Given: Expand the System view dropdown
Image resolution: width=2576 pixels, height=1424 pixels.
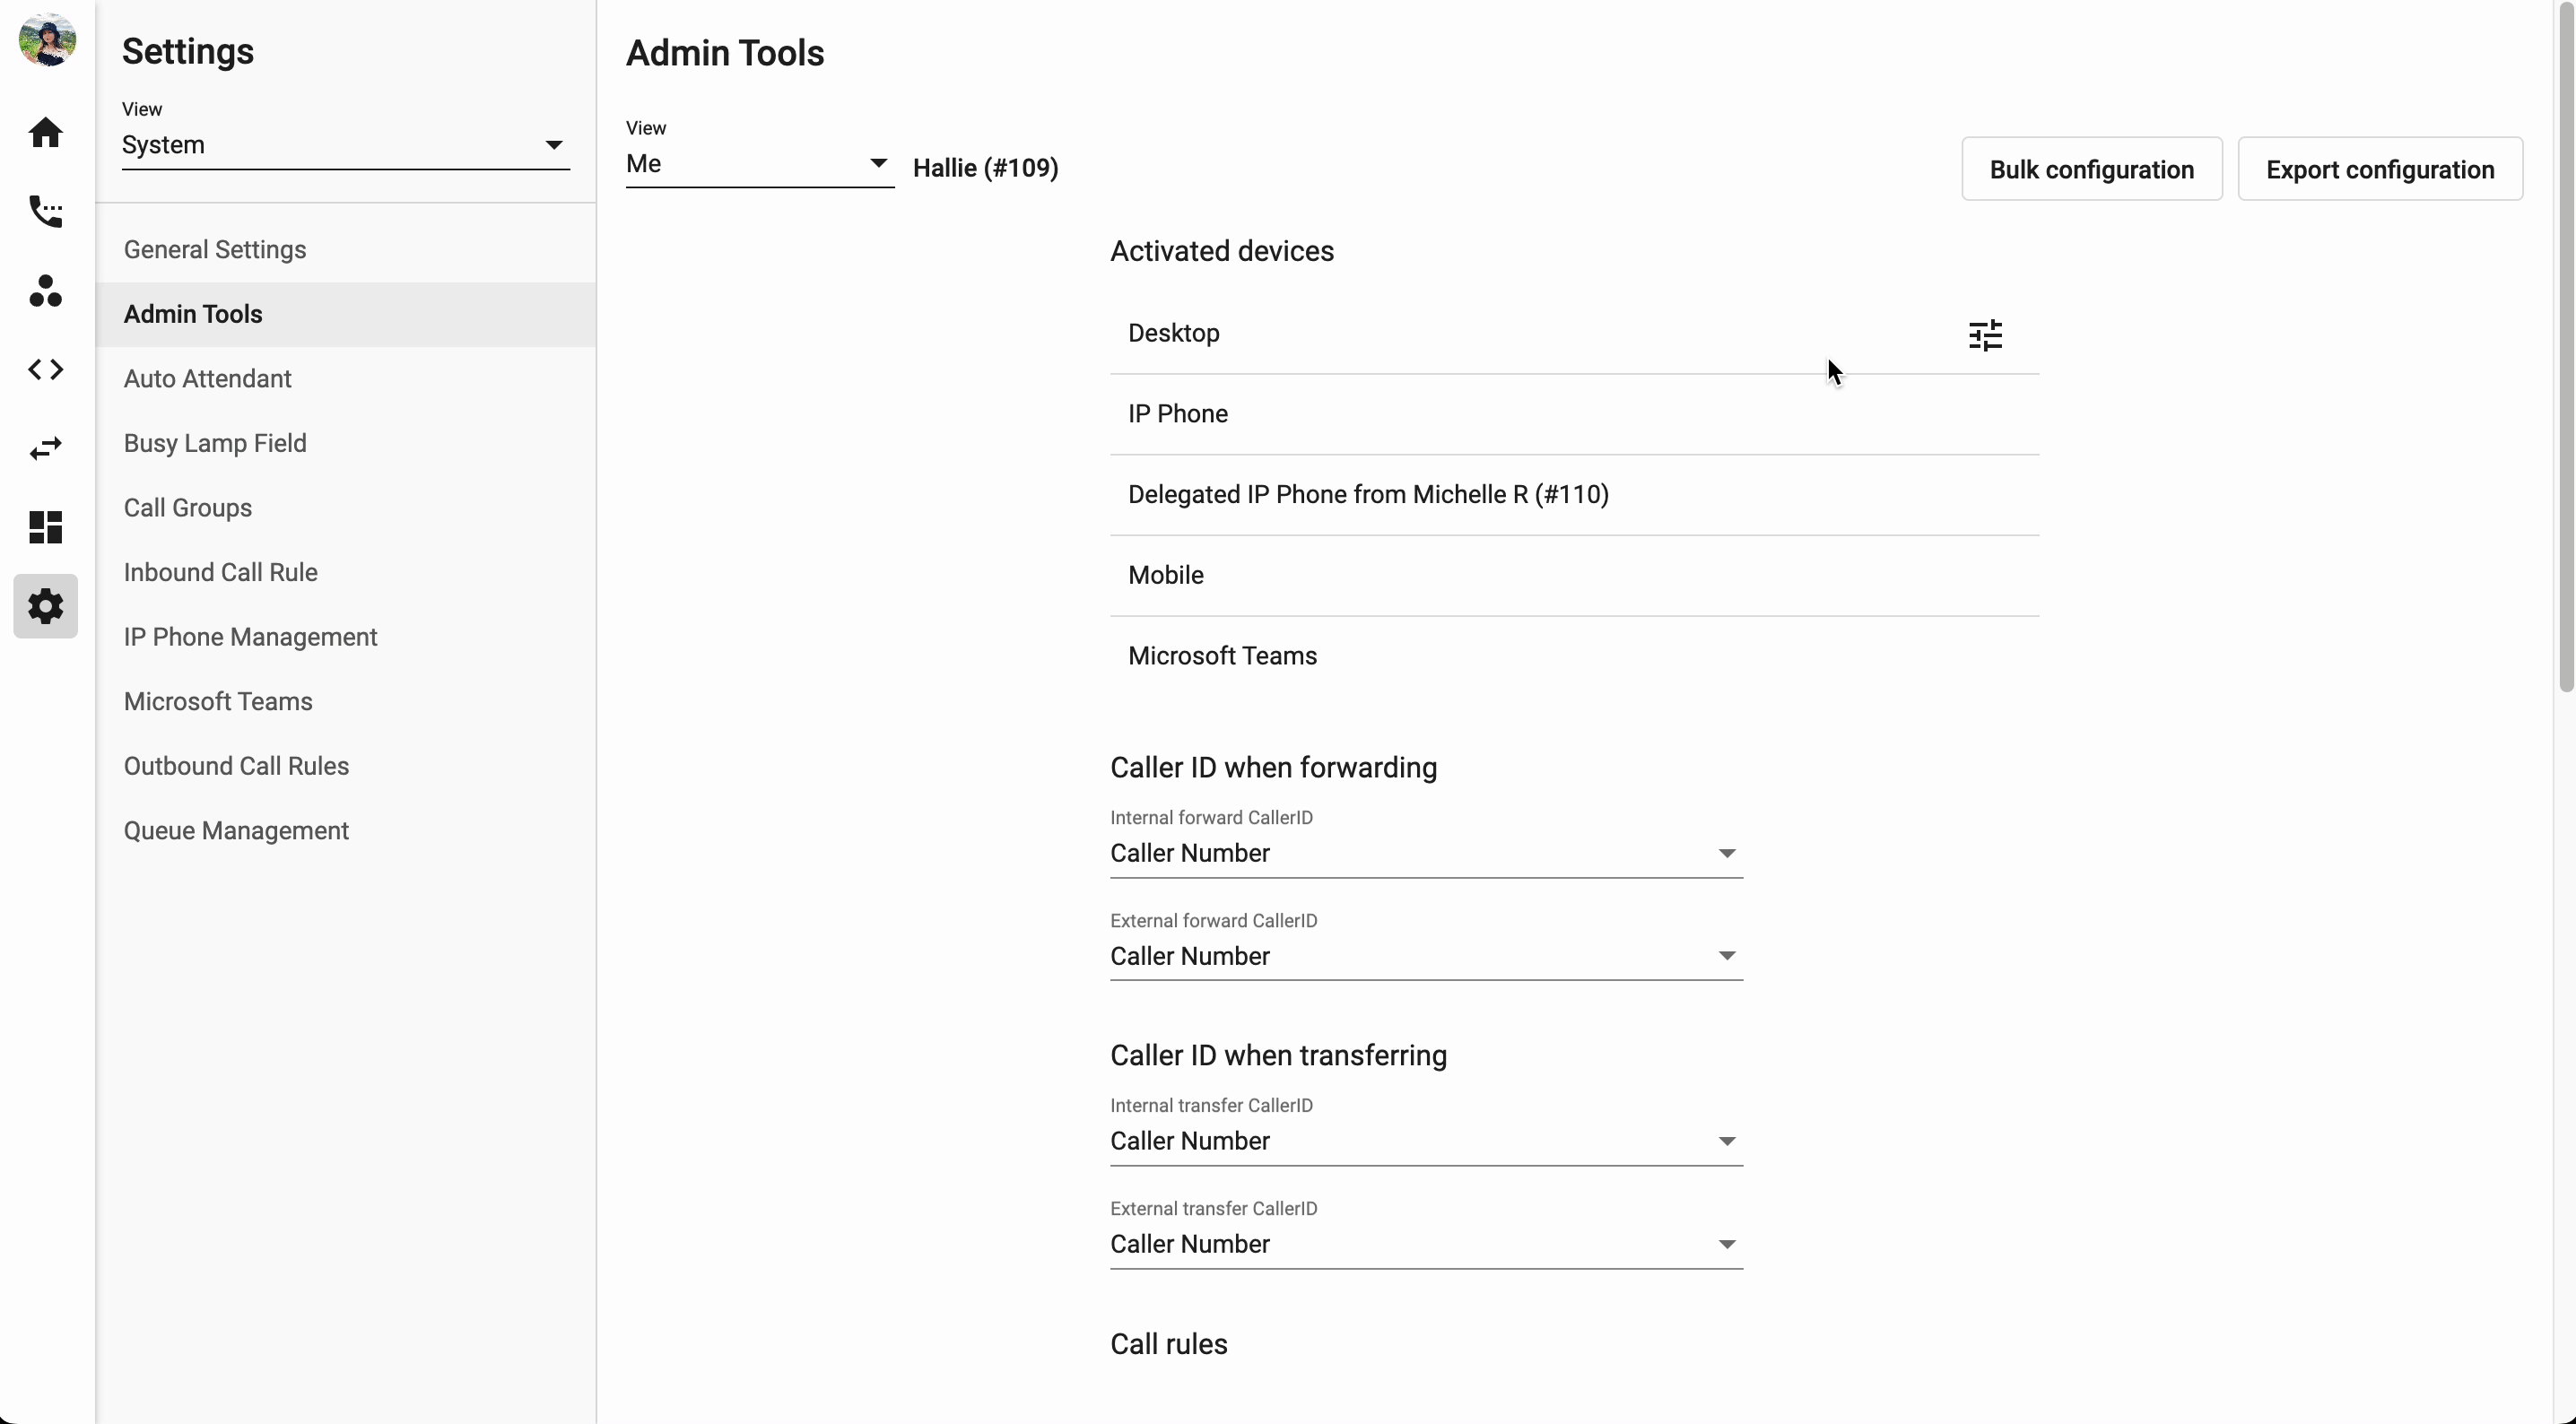Looking at the screenshot, I should click(x=345, y=145).
